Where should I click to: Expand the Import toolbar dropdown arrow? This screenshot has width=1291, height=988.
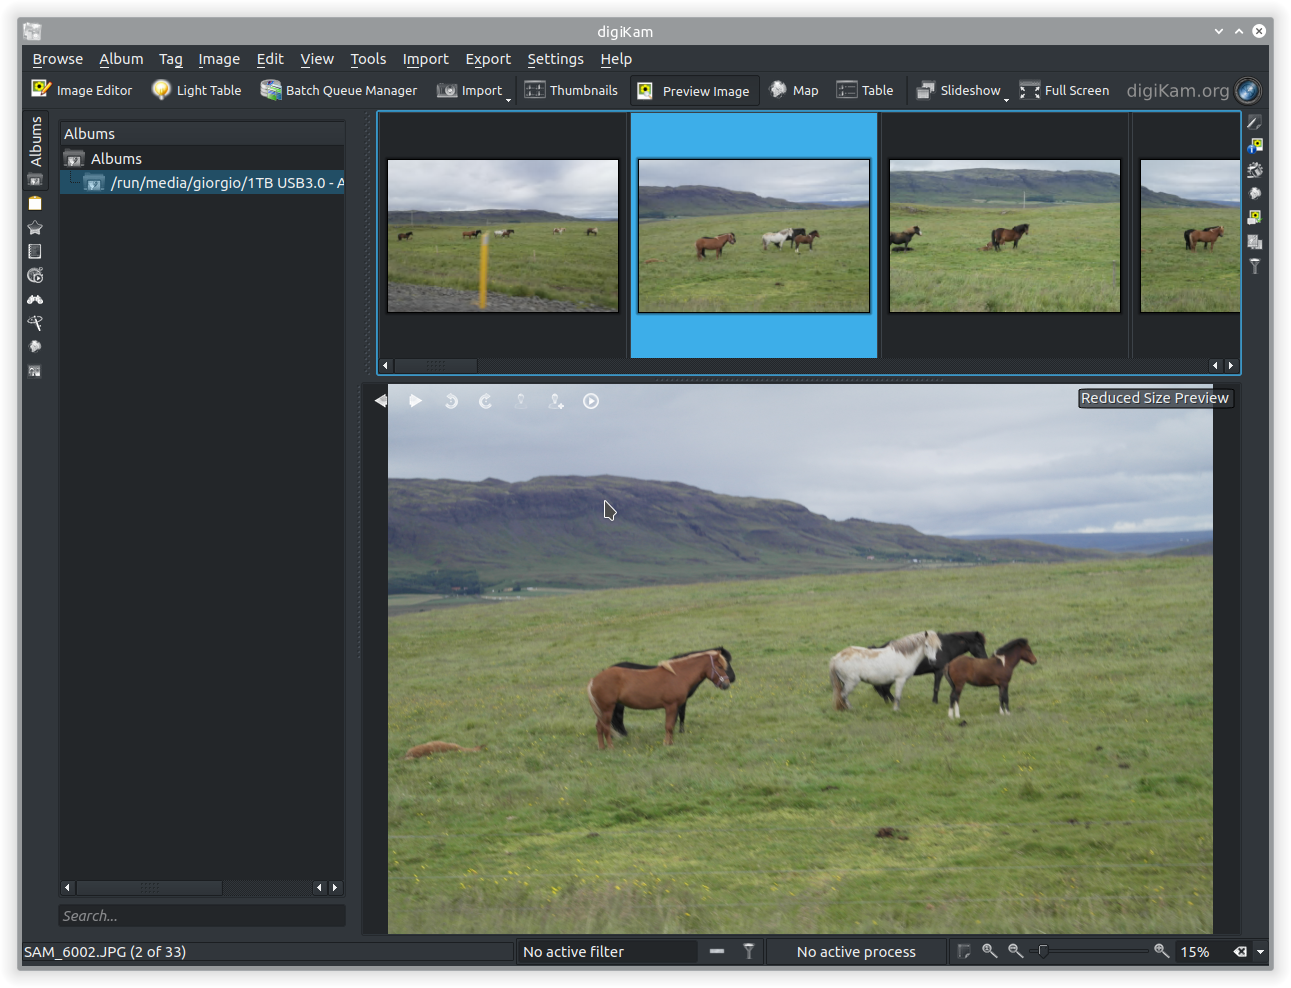click(508, 99)
